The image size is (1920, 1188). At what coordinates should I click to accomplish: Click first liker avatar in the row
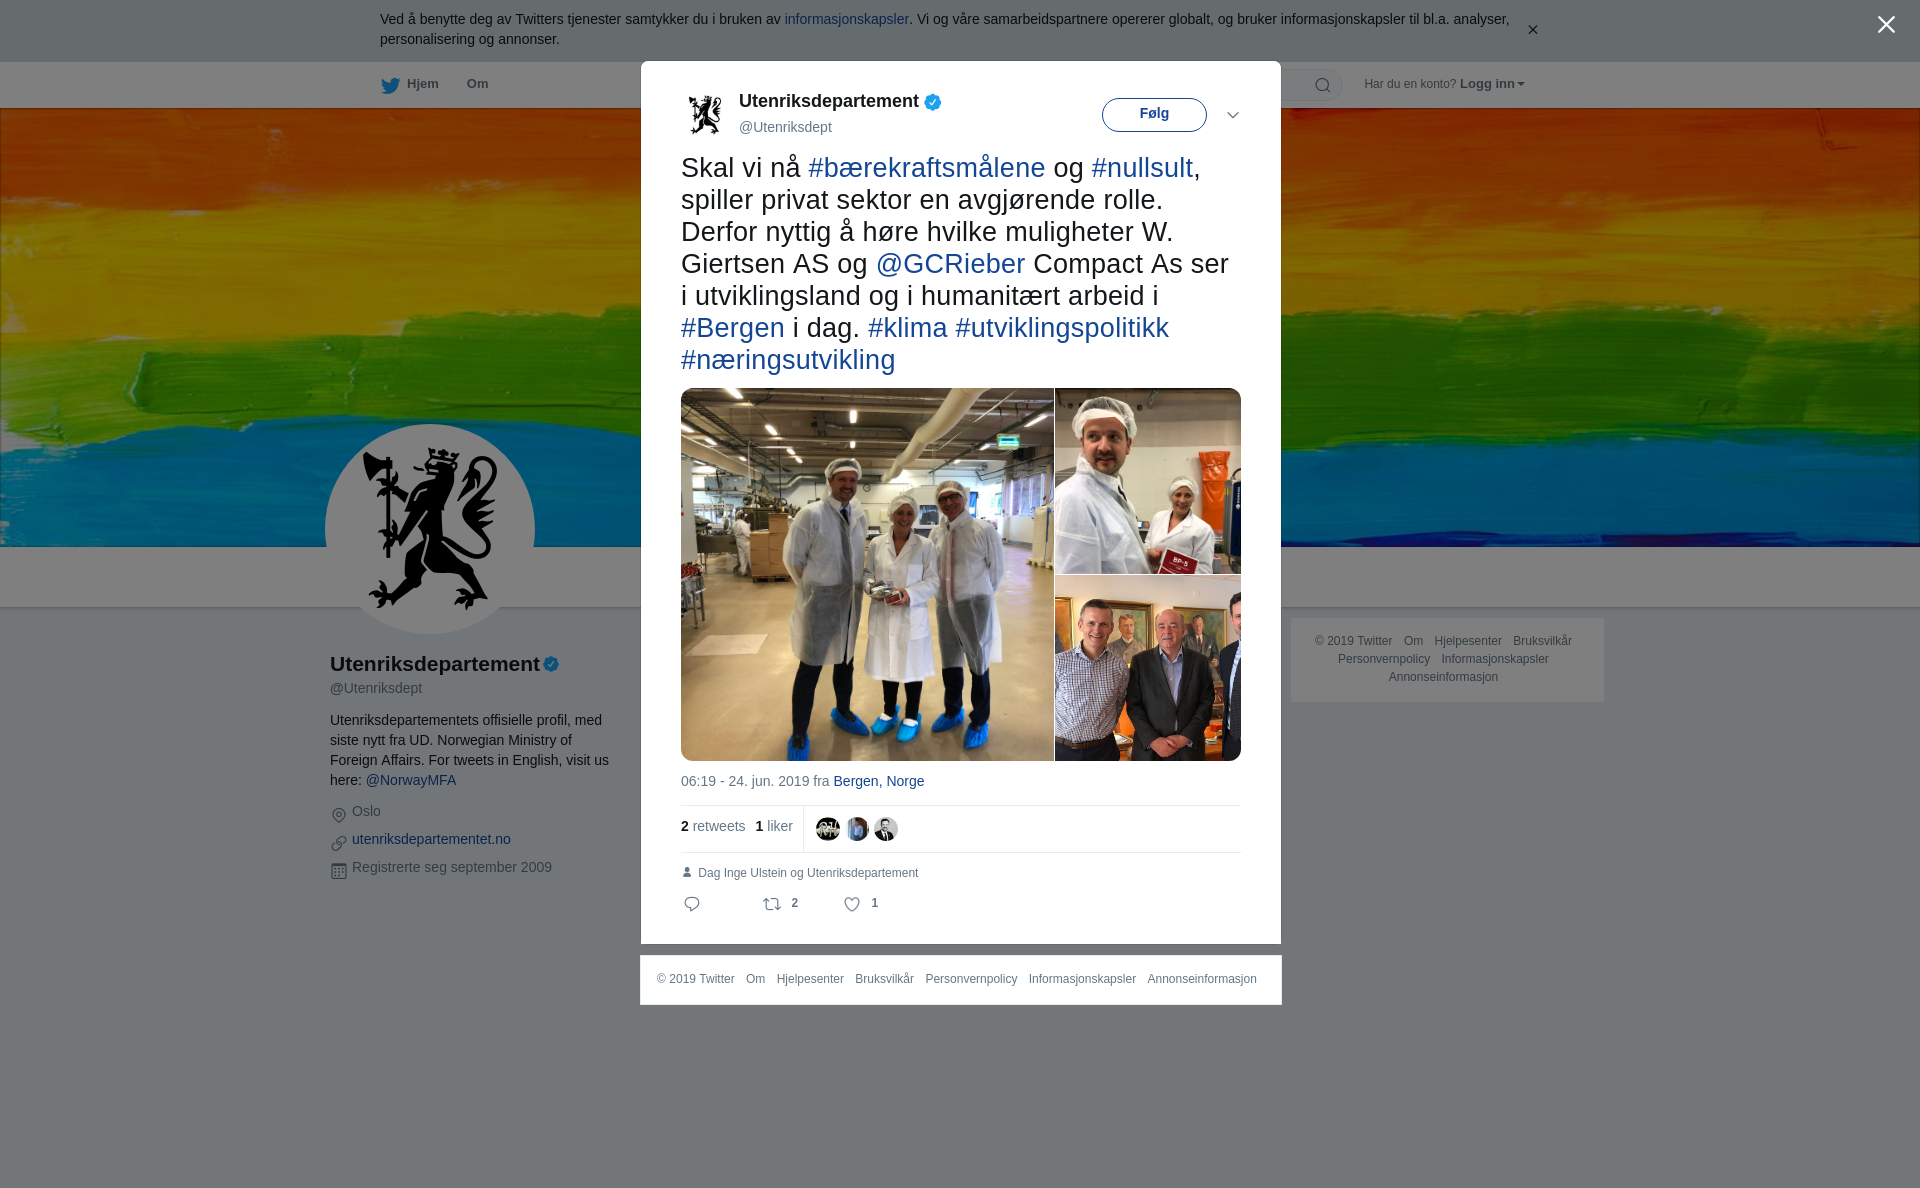point(828,829)
